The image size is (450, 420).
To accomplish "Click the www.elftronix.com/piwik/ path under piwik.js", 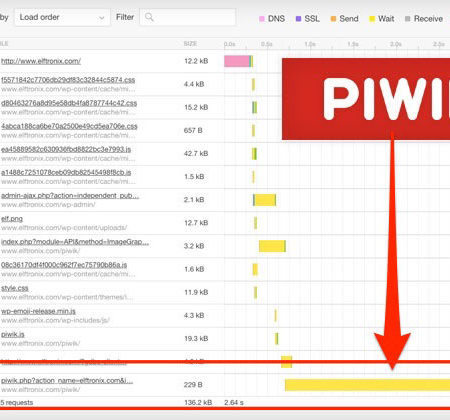I will coord(40,343).
